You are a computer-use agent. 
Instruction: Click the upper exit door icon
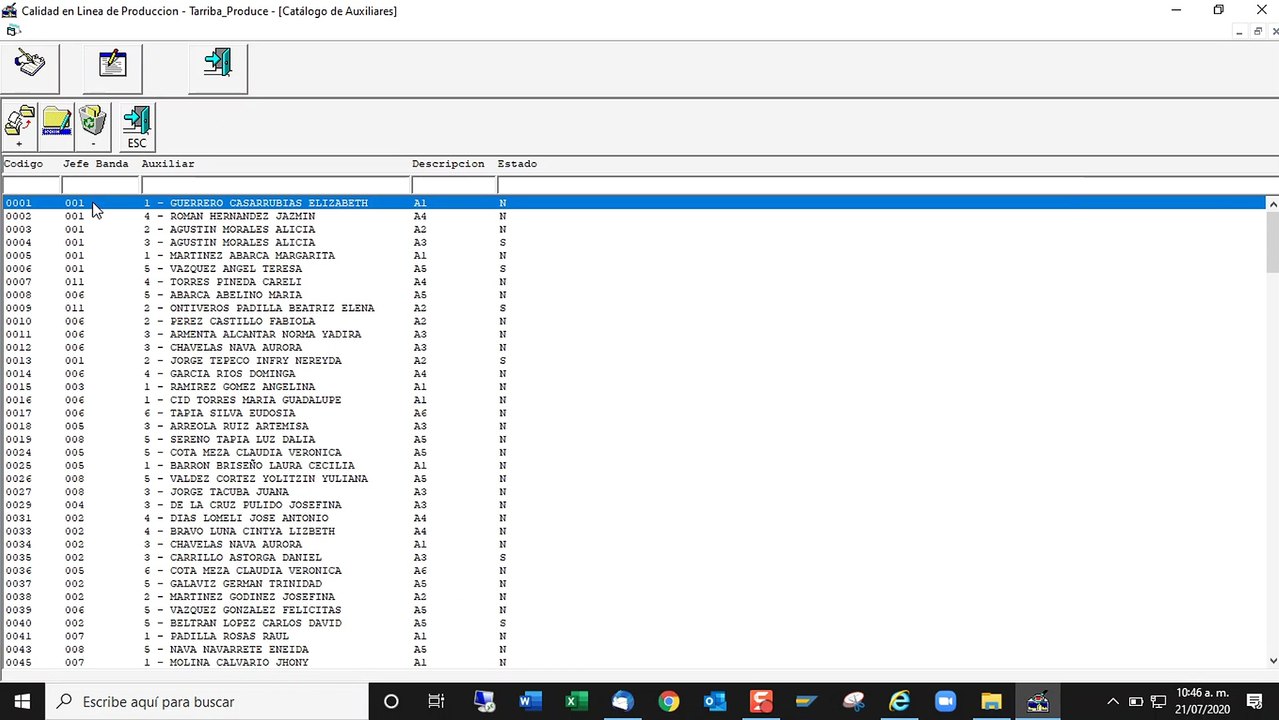218,66
